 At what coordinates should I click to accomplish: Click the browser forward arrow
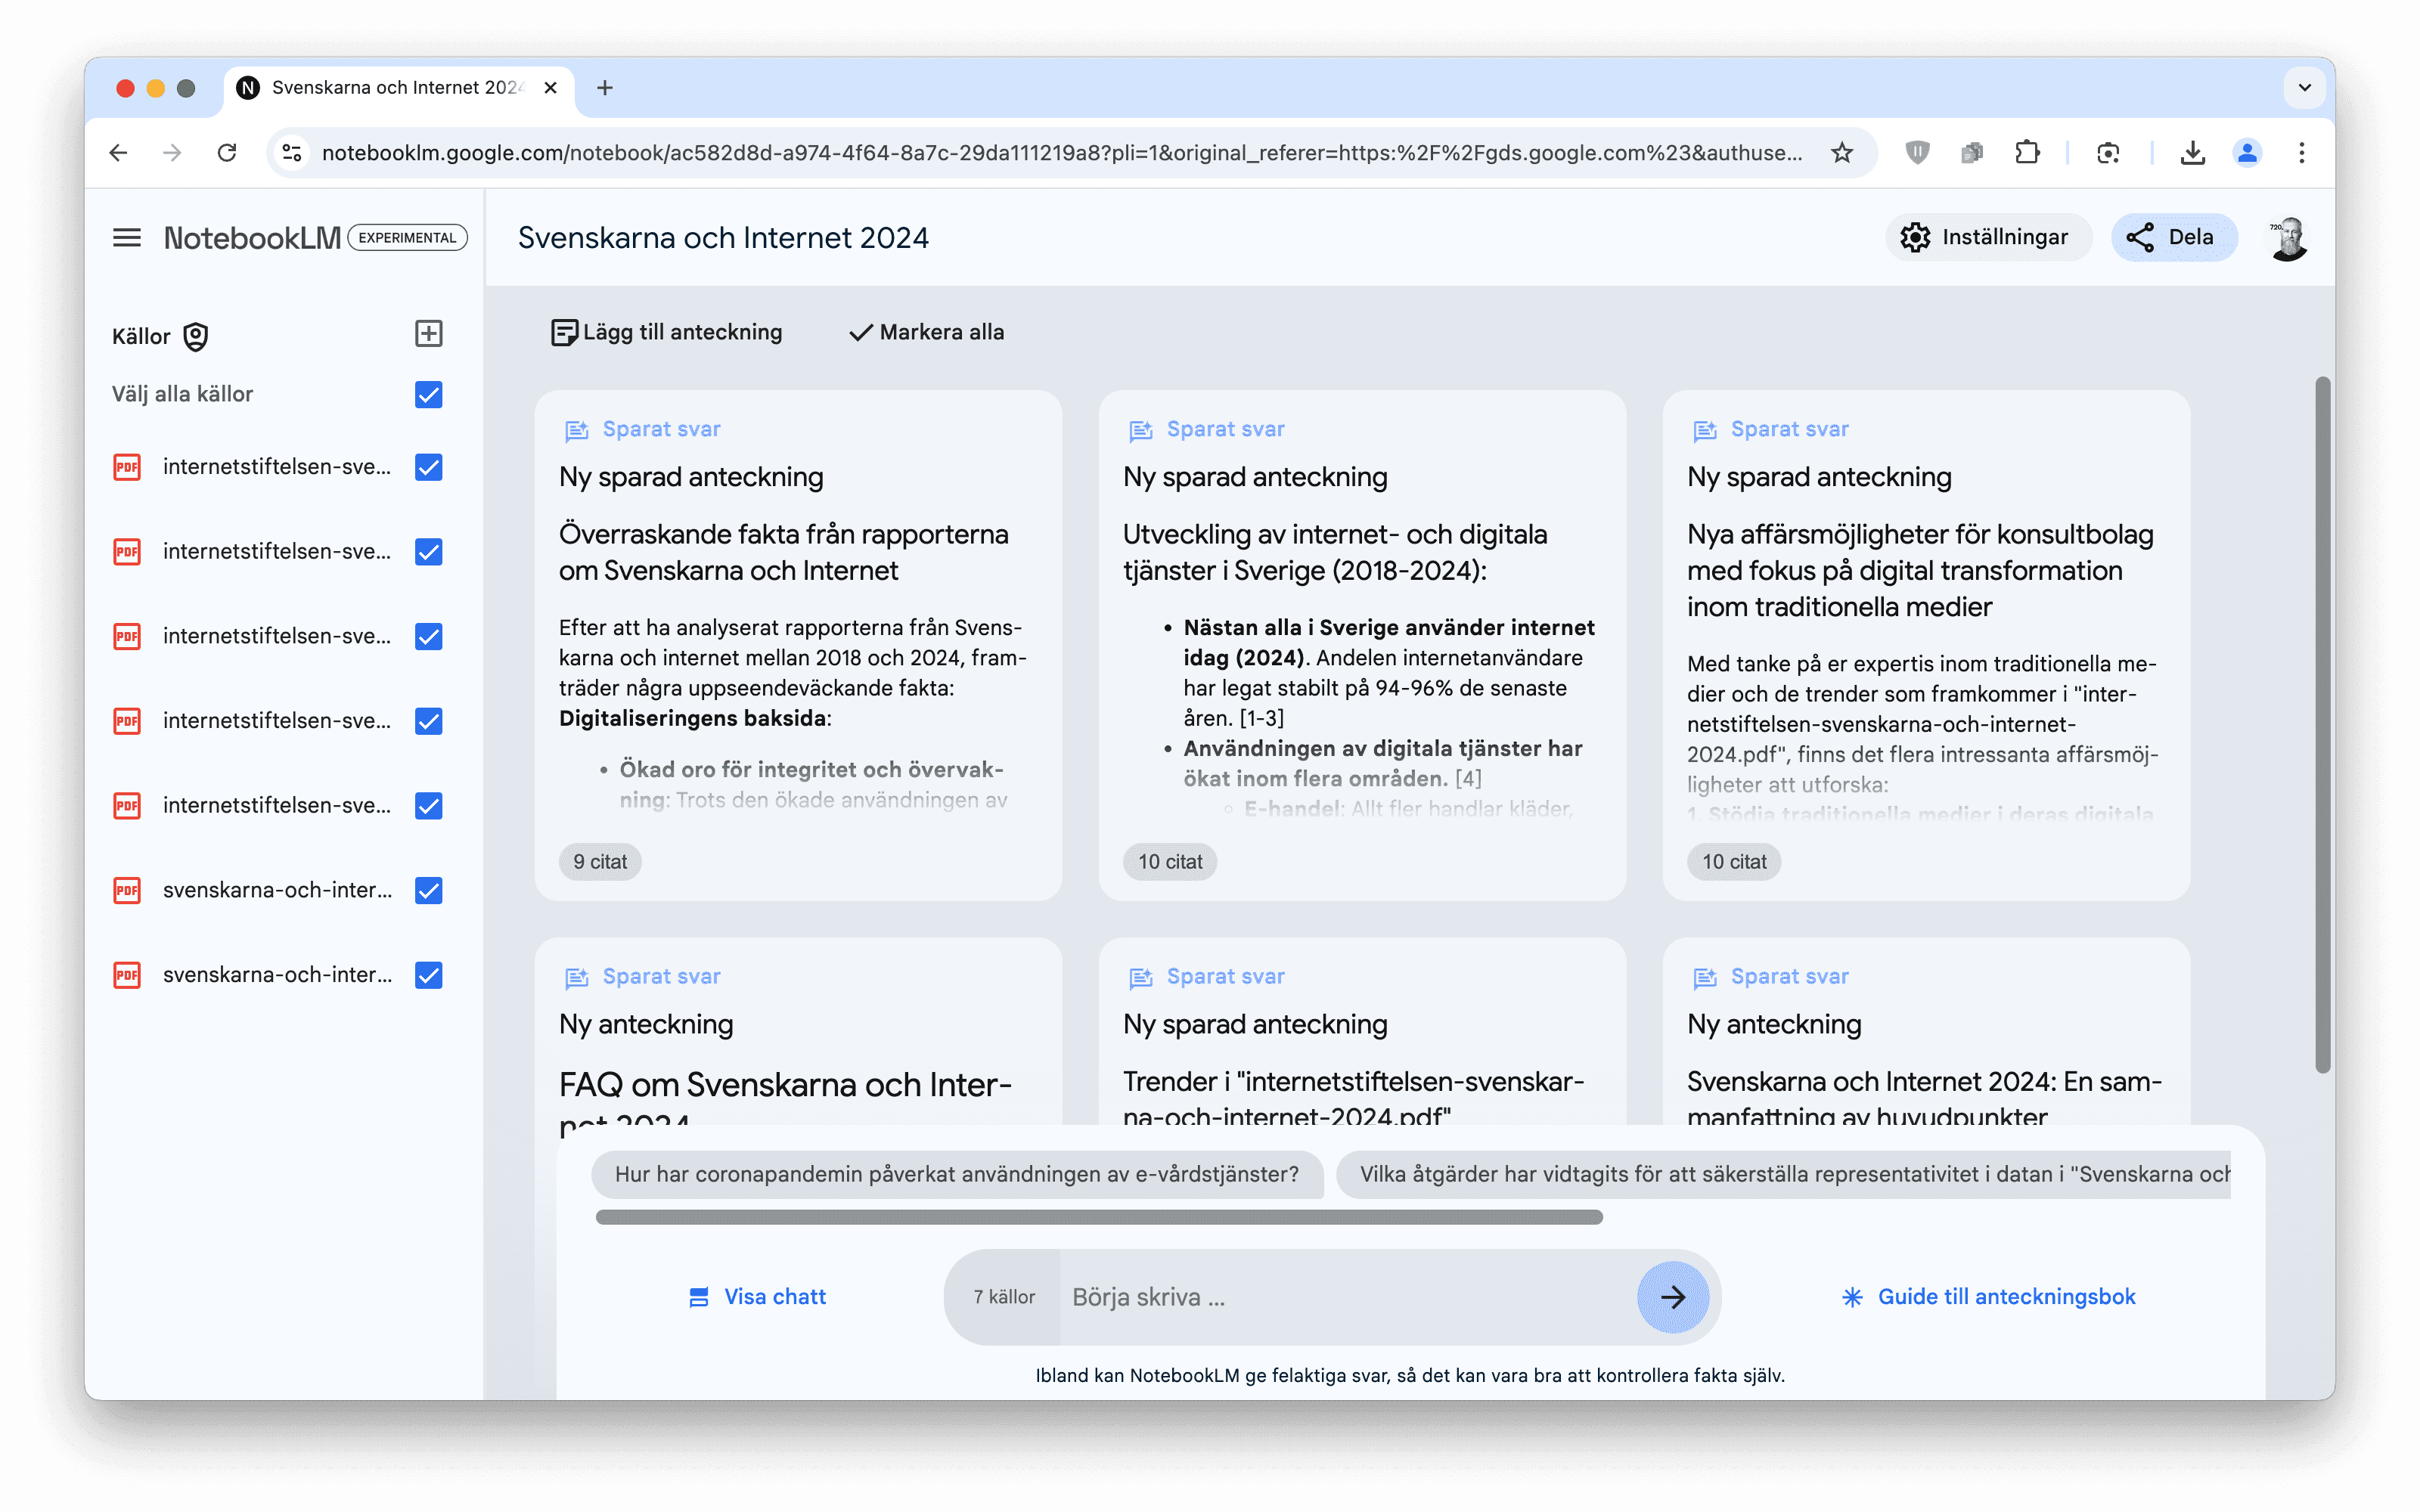point(172,152)
